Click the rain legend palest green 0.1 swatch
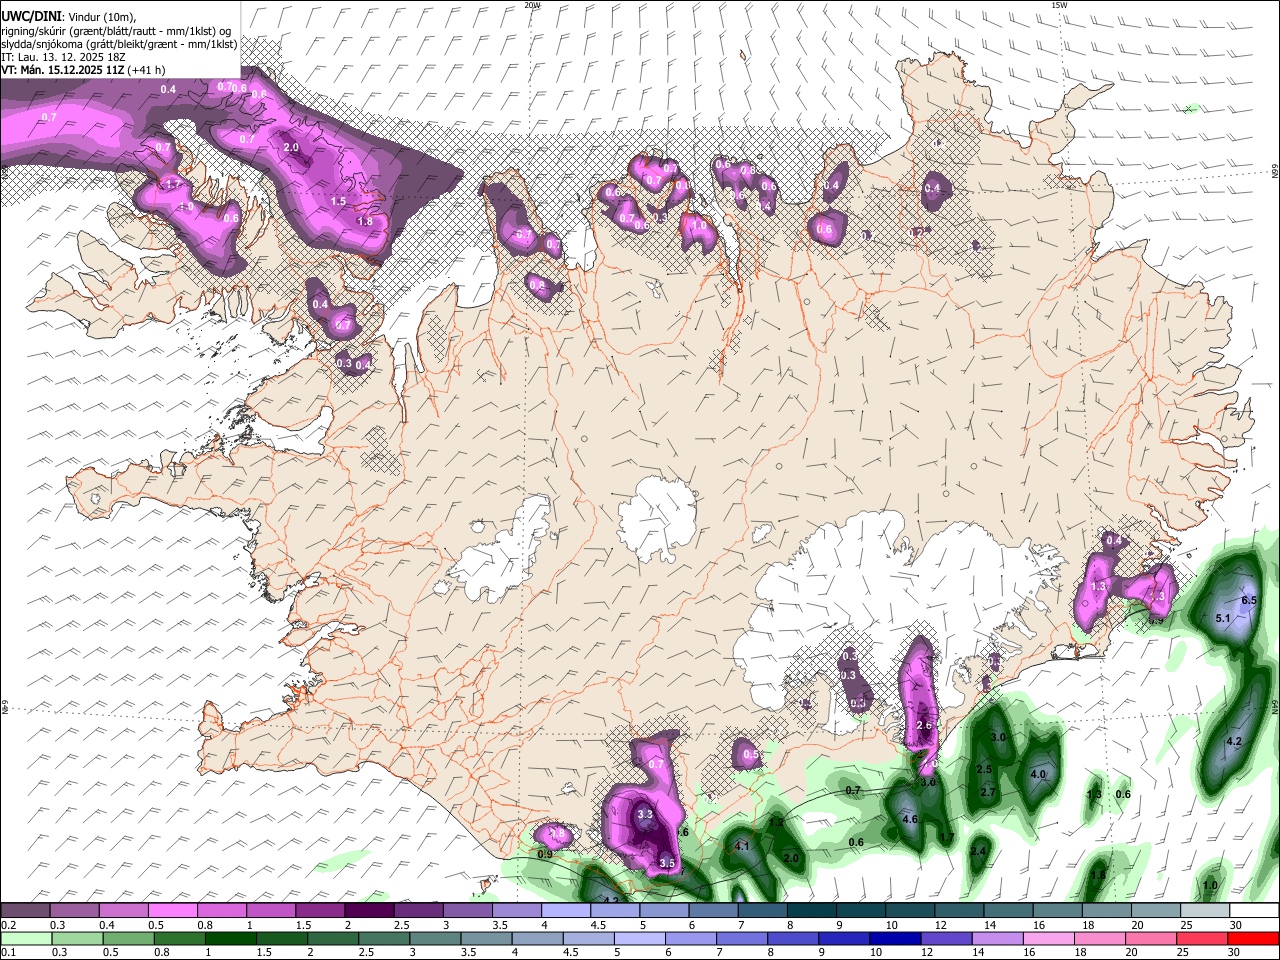This screenshot has height=960, width=1280. point(26,938)
